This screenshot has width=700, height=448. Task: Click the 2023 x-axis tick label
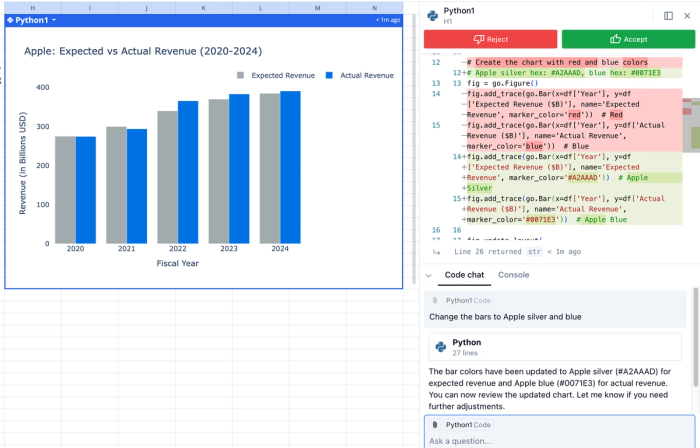[229, 249]
